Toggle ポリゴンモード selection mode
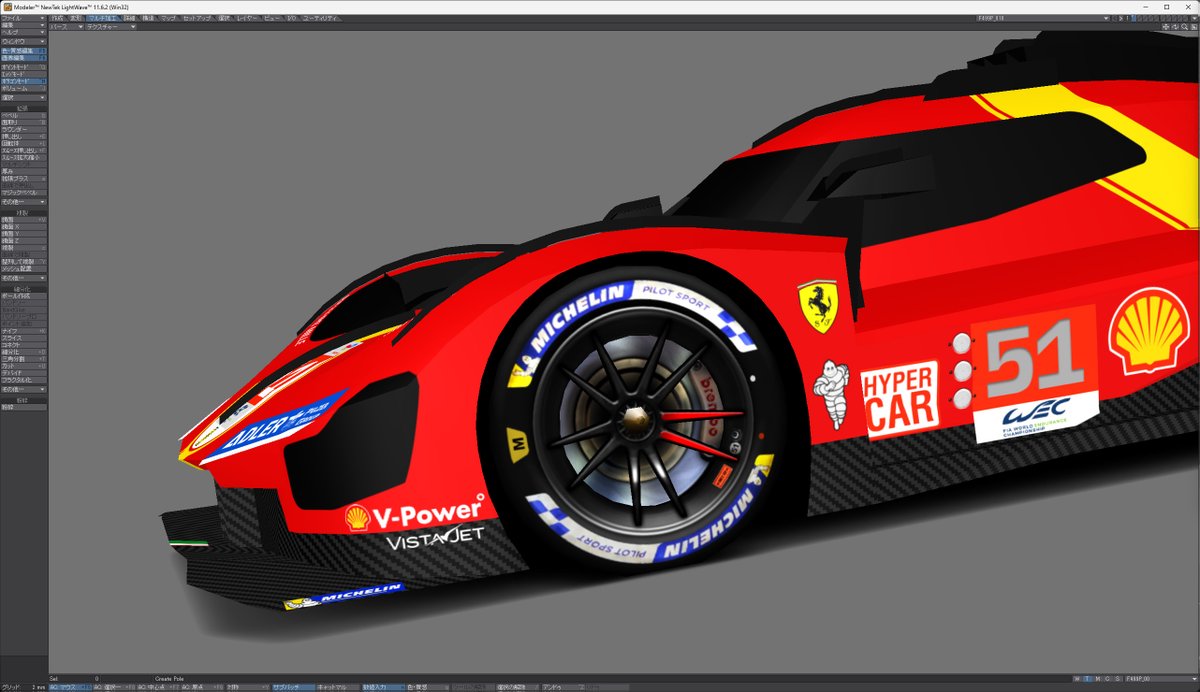The height and width of the screenshot is (692, 1200). tap(24, 81)
